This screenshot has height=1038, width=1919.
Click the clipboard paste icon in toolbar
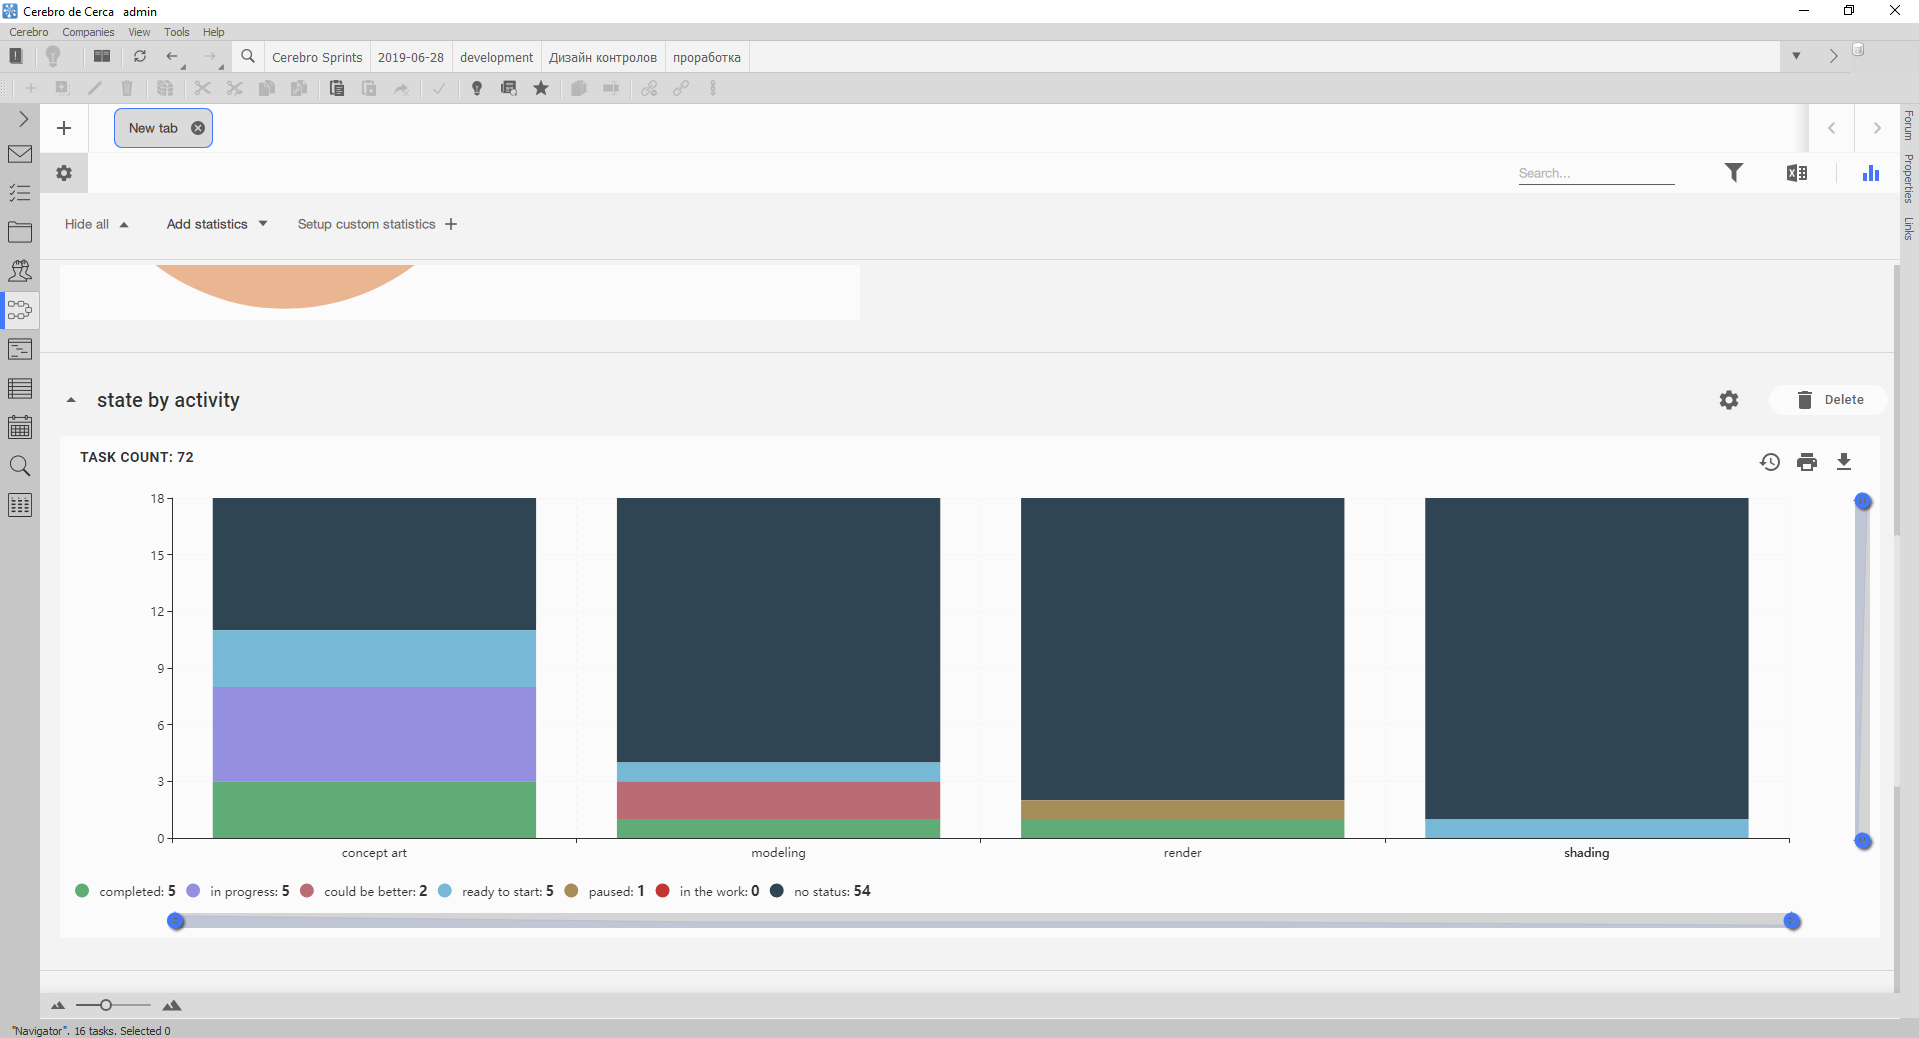[x=337, y=88]
